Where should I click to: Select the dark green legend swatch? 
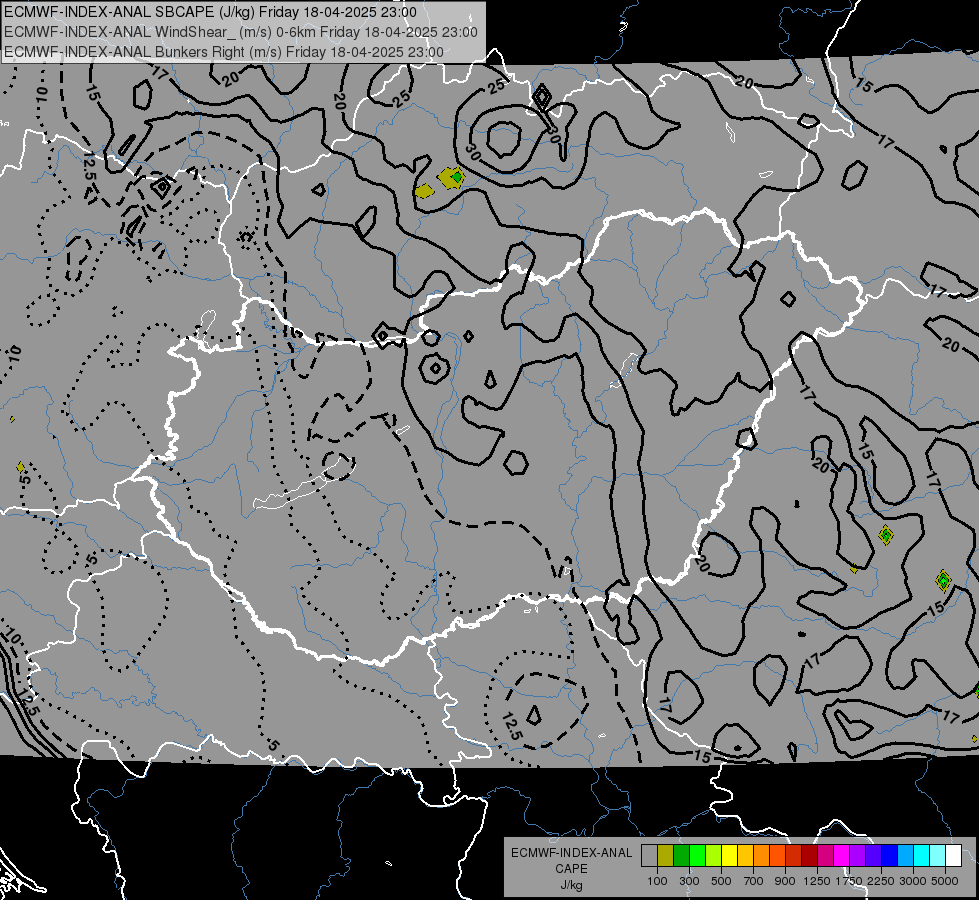[681, 855]
